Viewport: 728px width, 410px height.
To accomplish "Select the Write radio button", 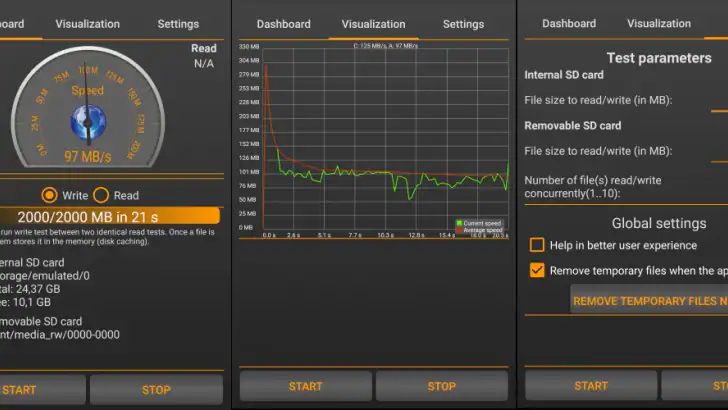I will click(x=49, y=195).
